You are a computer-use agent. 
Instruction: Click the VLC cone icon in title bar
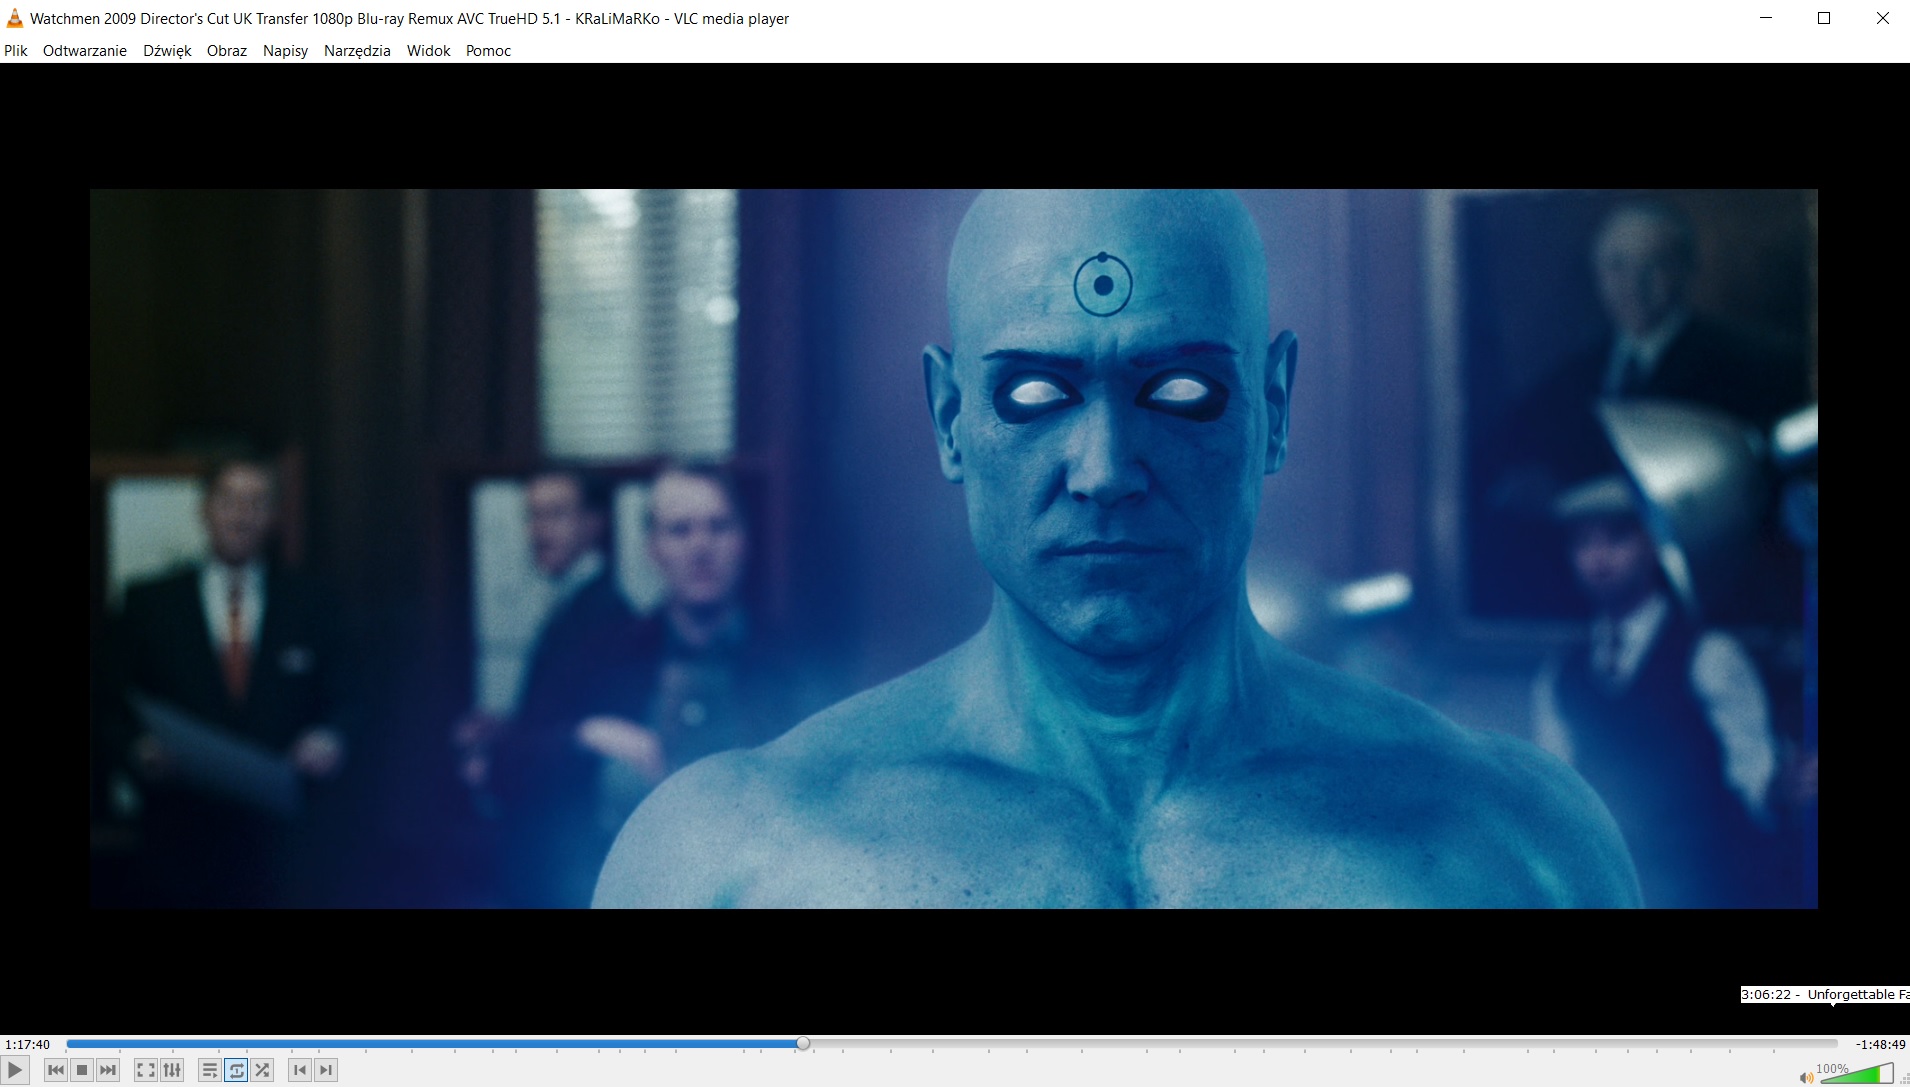click(14, 18)
